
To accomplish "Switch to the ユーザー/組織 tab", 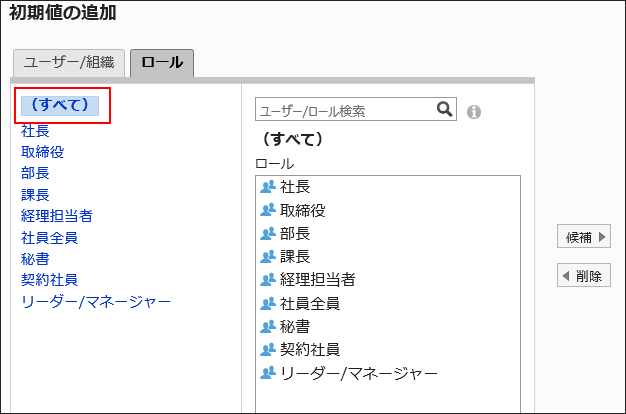I will coord(69,63).
